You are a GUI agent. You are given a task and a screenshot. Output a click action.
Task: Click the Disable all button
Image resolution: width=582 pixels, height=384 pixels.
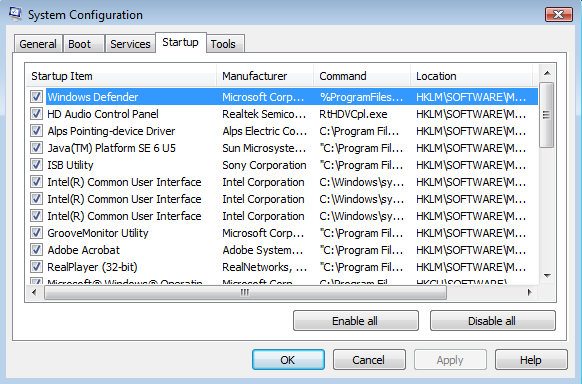click(493, 321)
